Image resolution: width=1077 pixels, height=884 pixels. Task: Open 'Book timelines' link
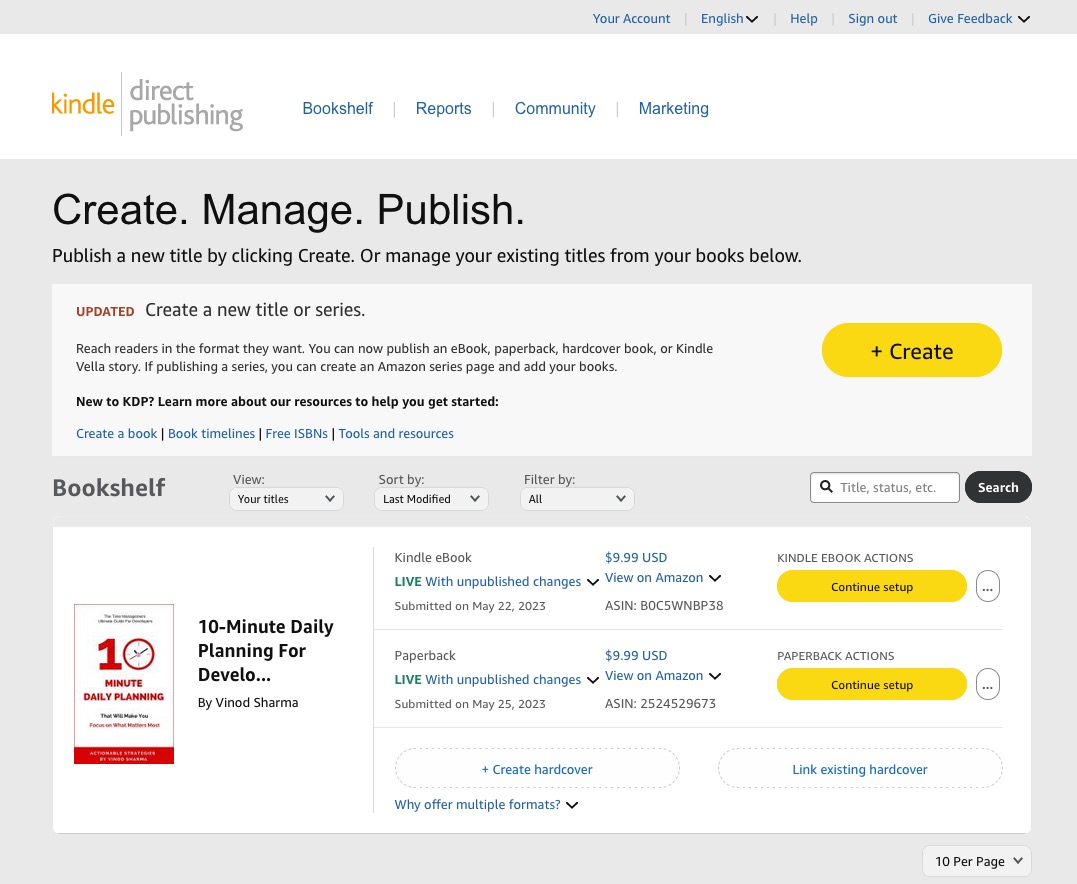(212, 433)
